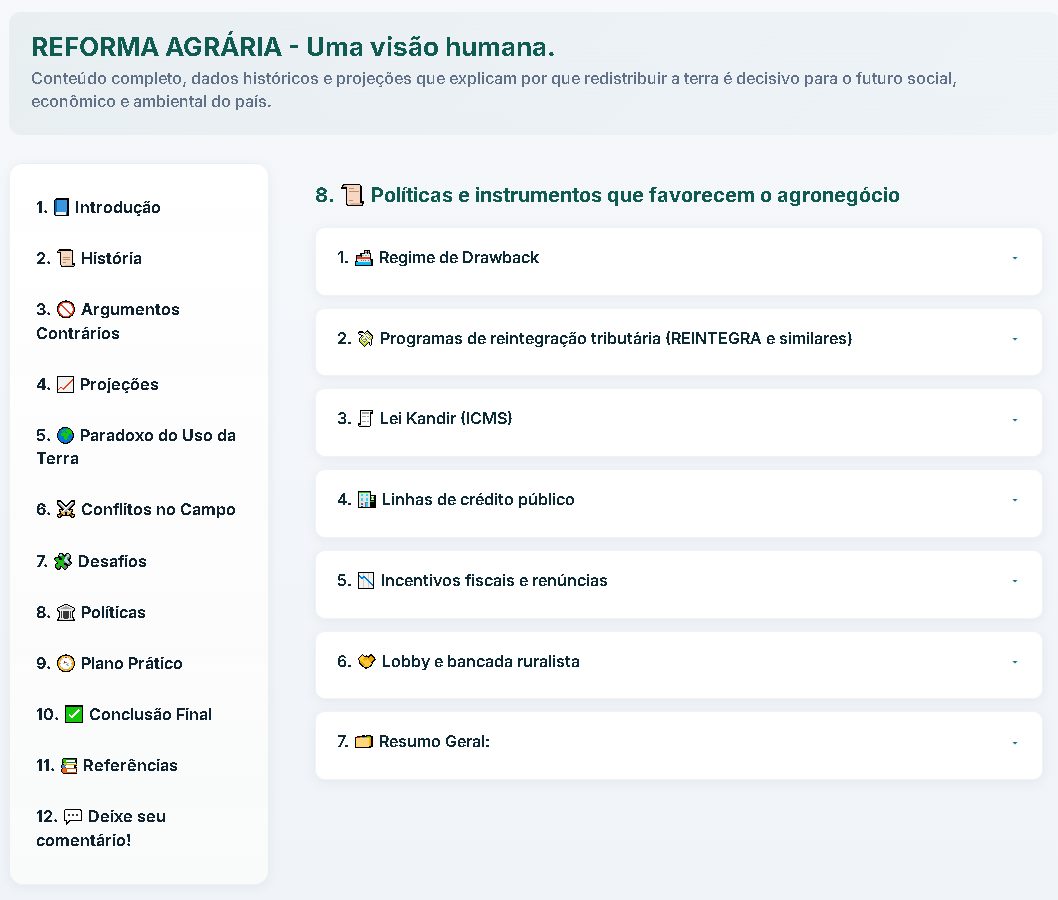The height and width of the screenshot is (900, 1058).
Task: Expand the REINTEGRA programs accordion arrow
Action: click(1015, 339)
